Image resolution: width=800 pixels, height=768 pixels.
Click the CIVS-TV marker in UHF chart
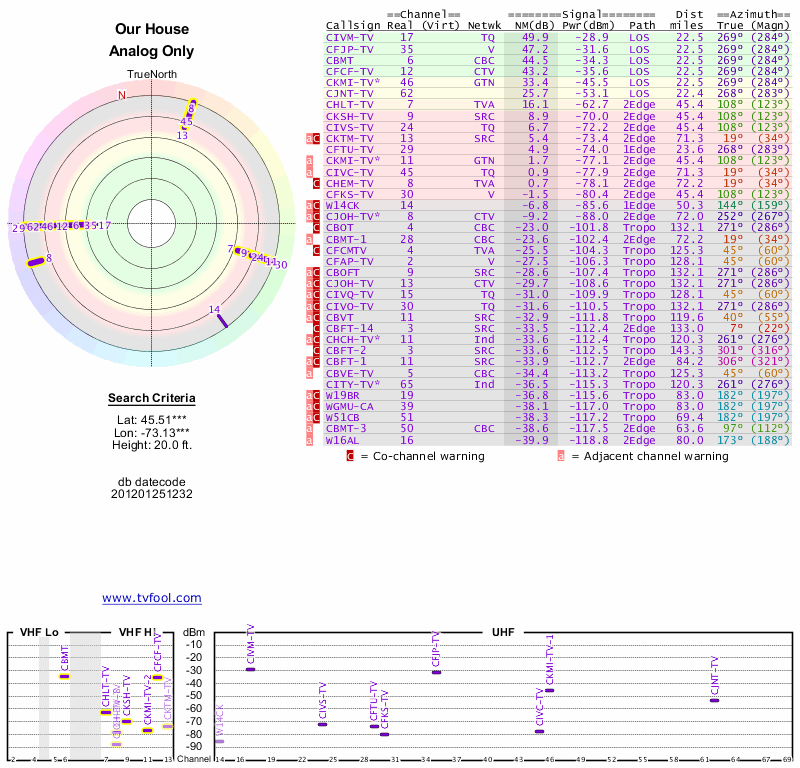click(x=322, y=725)
